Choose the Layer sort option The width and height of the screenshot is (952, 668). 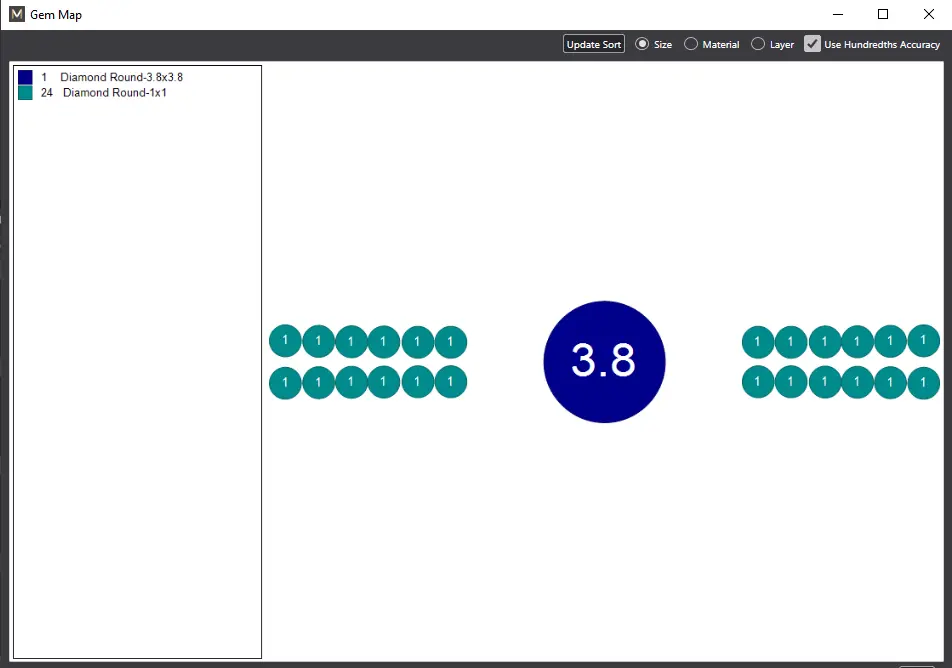pos(758,44)
